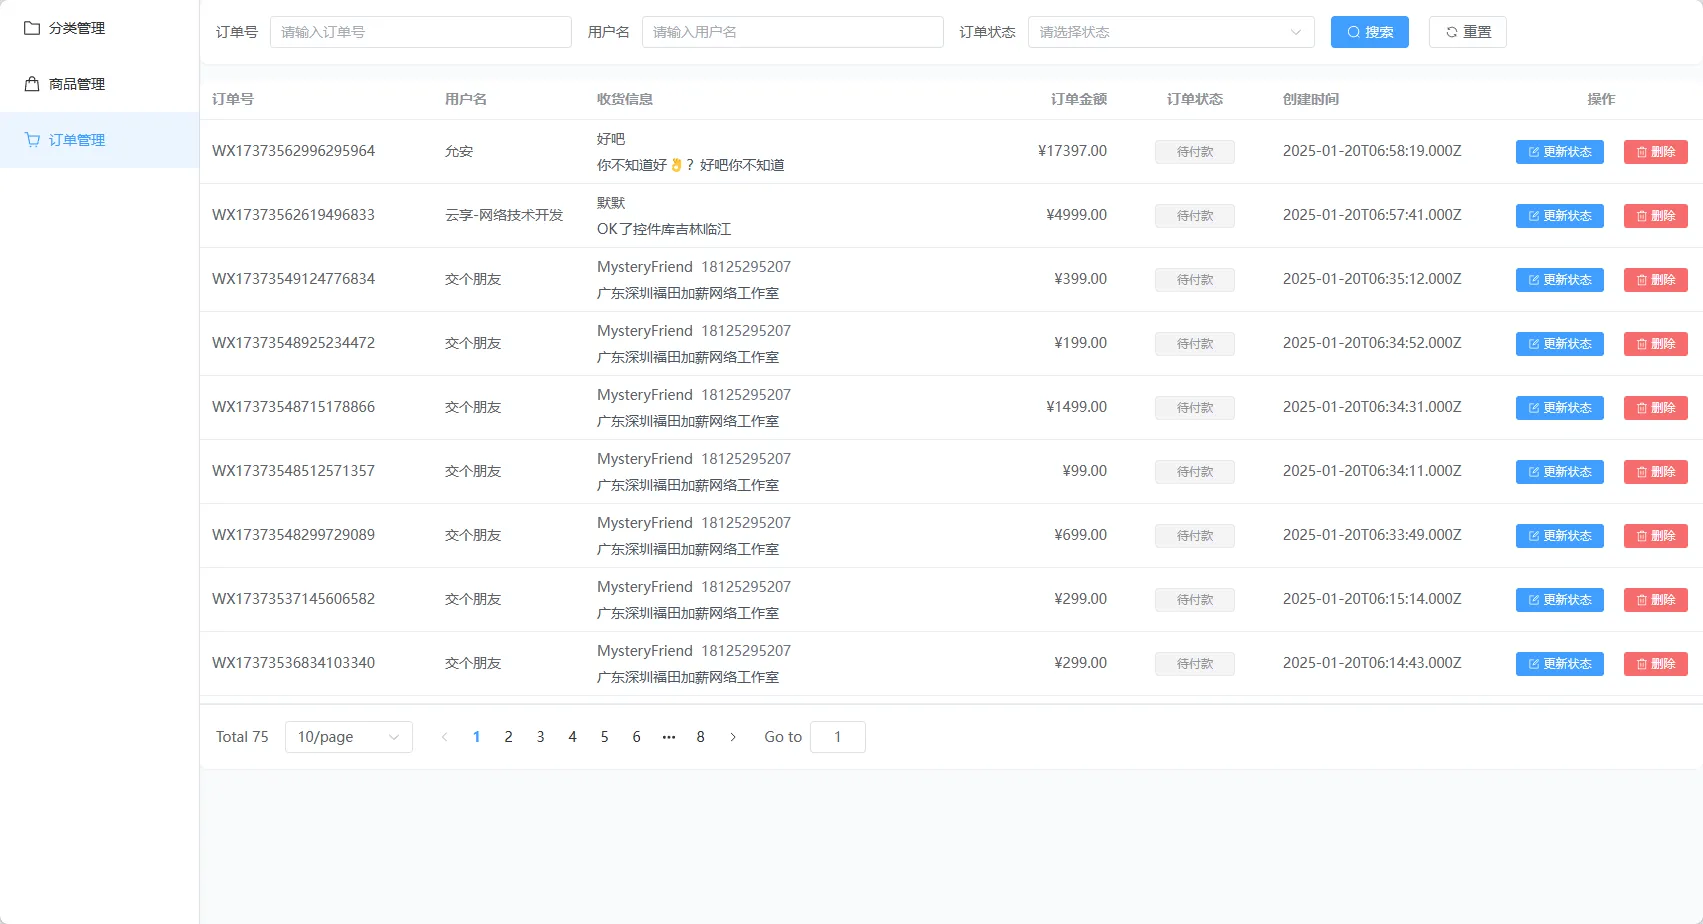Jump to page 8 in pagination
Viewport: 1703px width, 924px height.
700,737
